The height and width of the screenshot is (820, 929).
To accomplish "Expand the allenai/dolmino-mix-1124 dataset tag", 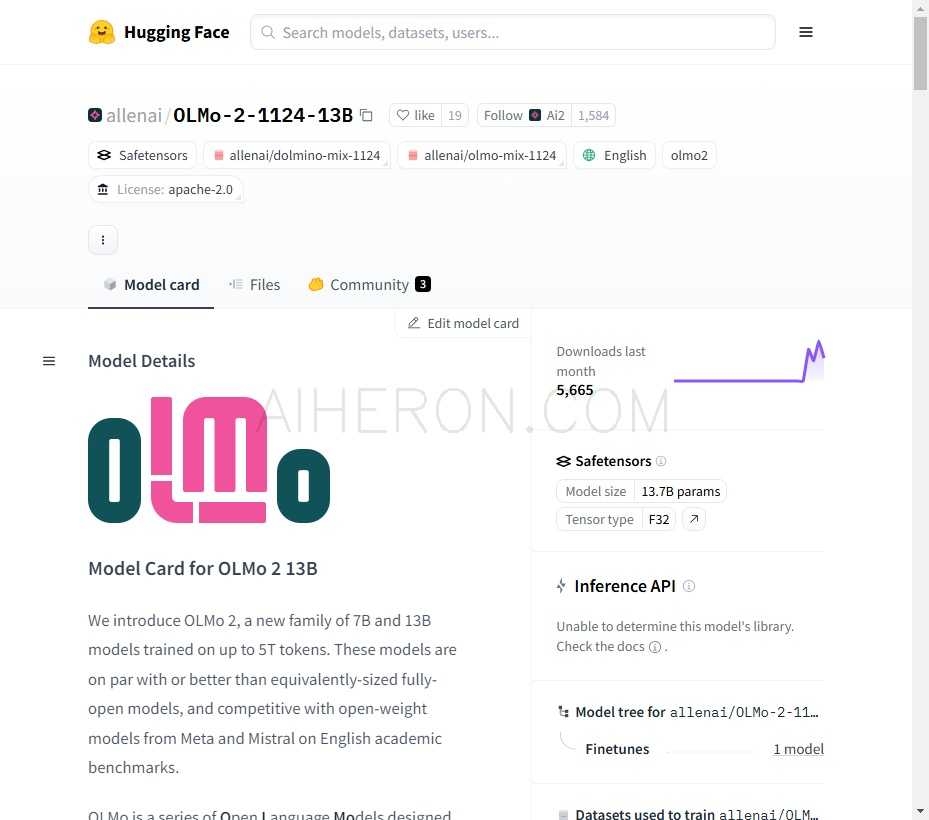I will coord(296,155).
